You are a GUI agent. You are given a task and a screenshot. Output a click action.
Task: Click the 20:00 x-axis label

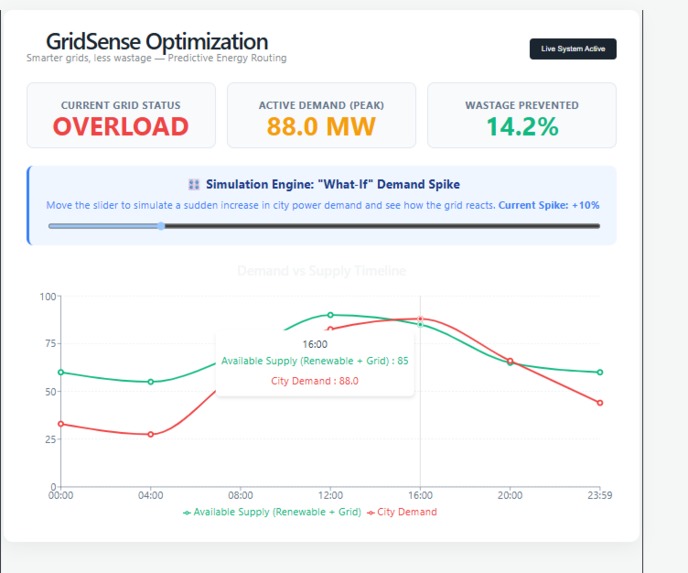coord(510,495)
